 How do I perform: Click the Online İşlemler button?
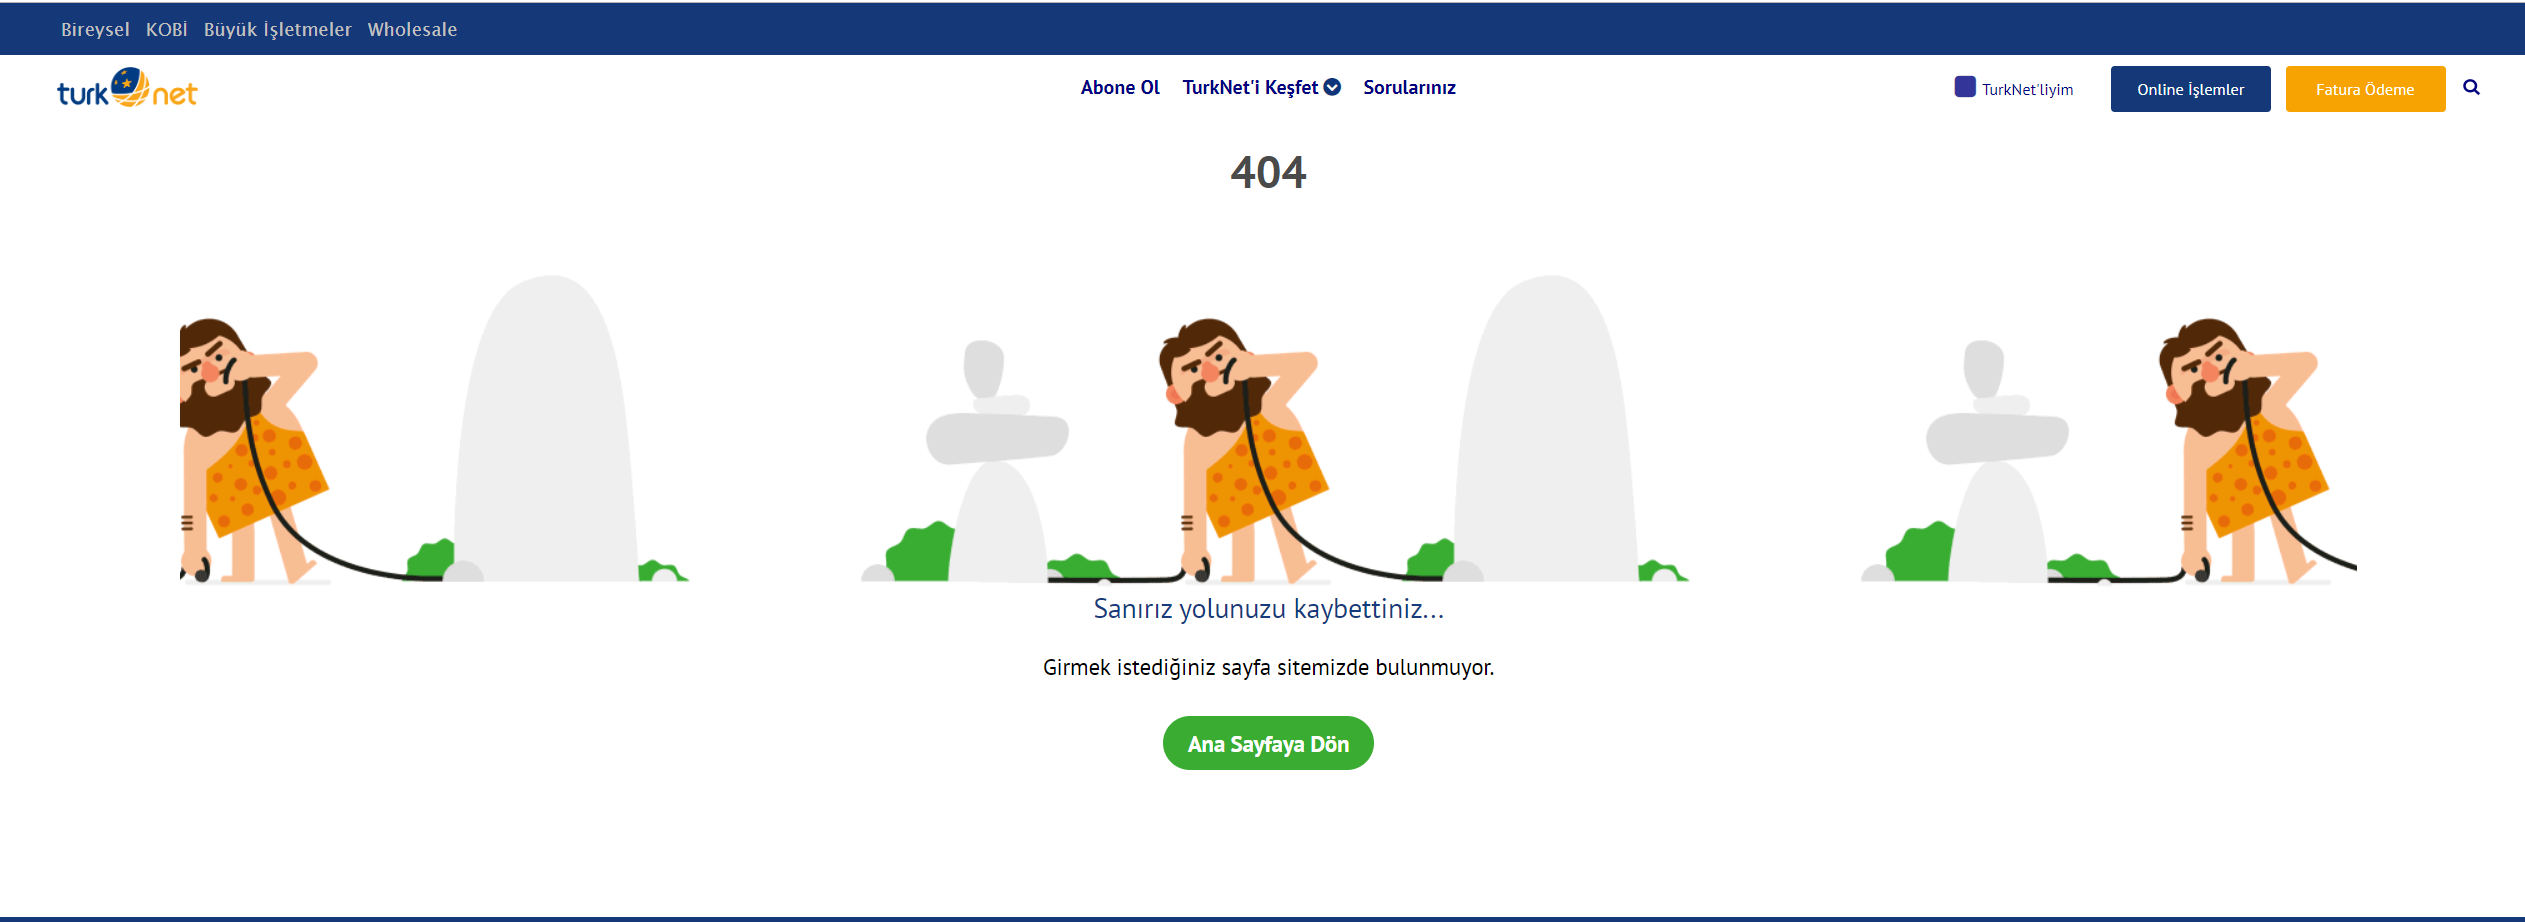point(2190,89)
